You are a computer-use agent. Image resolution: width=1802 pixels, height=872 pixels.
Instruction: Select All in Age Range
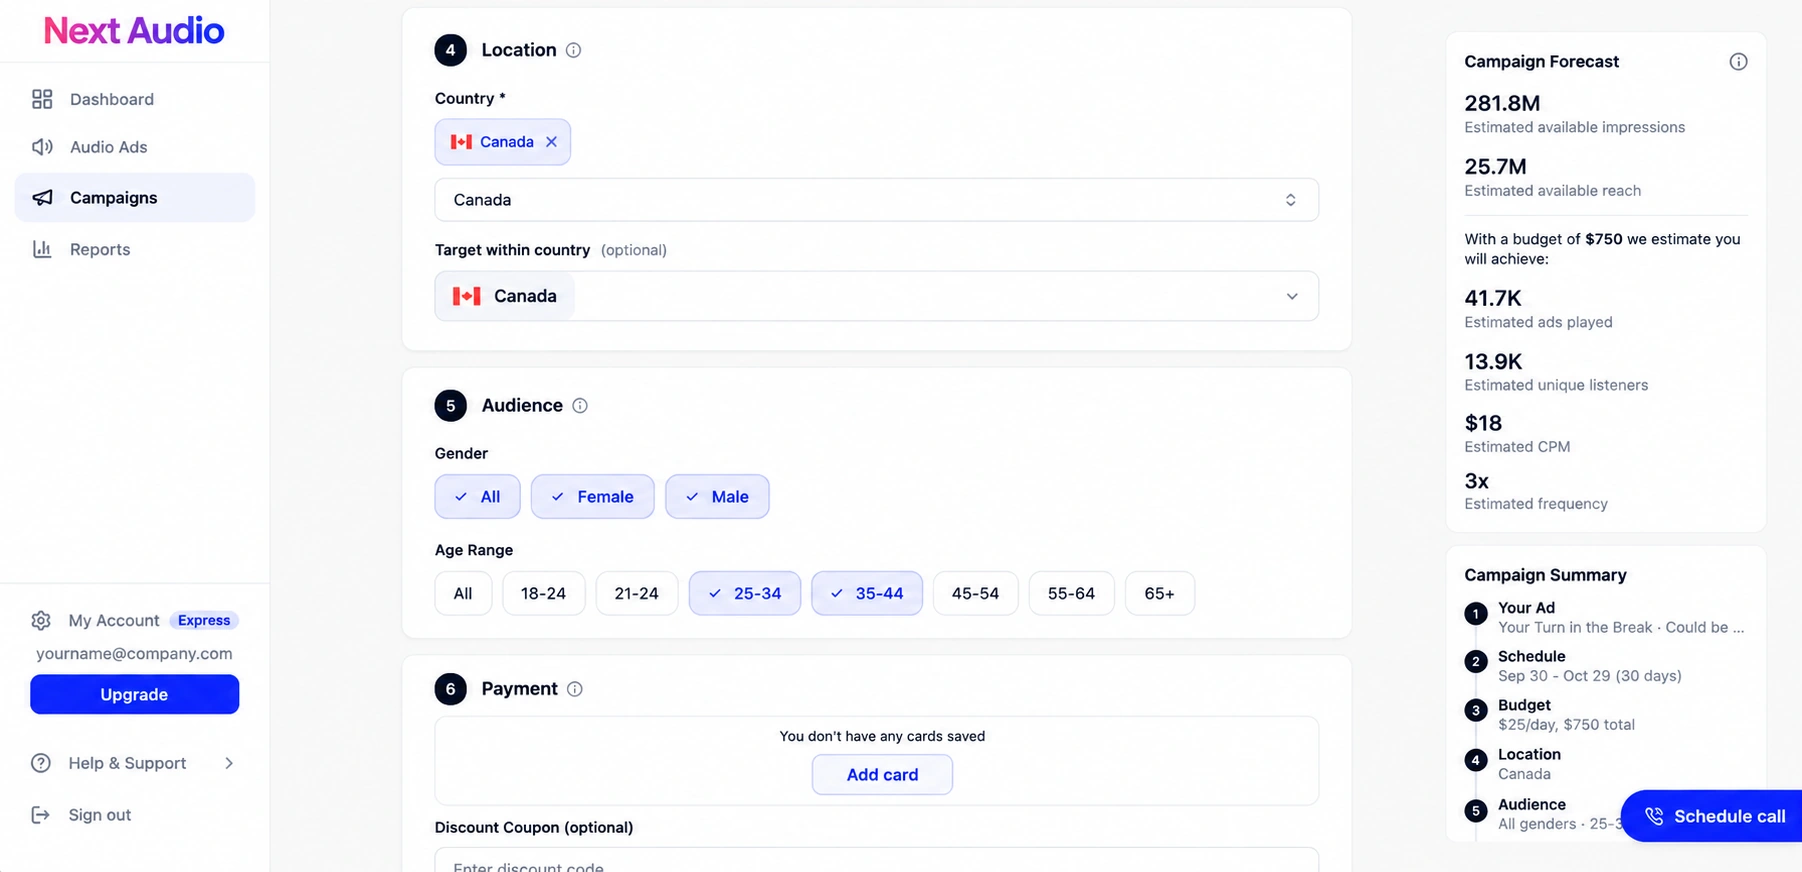pos(463,593)
